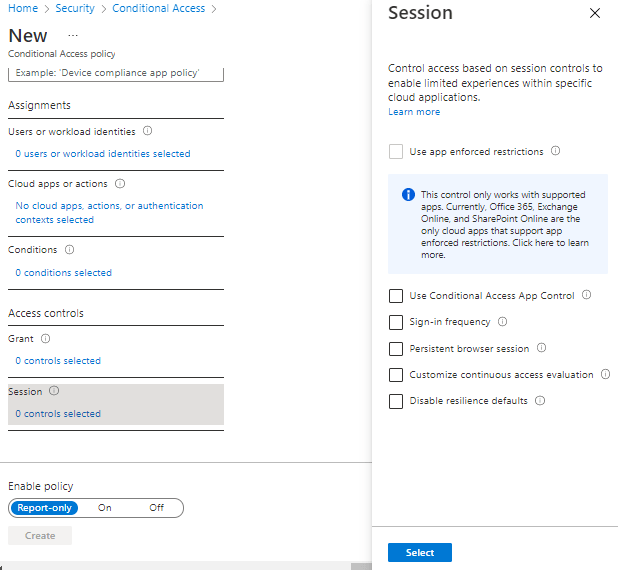
Task: Enable Customize continuous access evaluation
Action: [396, 375]
